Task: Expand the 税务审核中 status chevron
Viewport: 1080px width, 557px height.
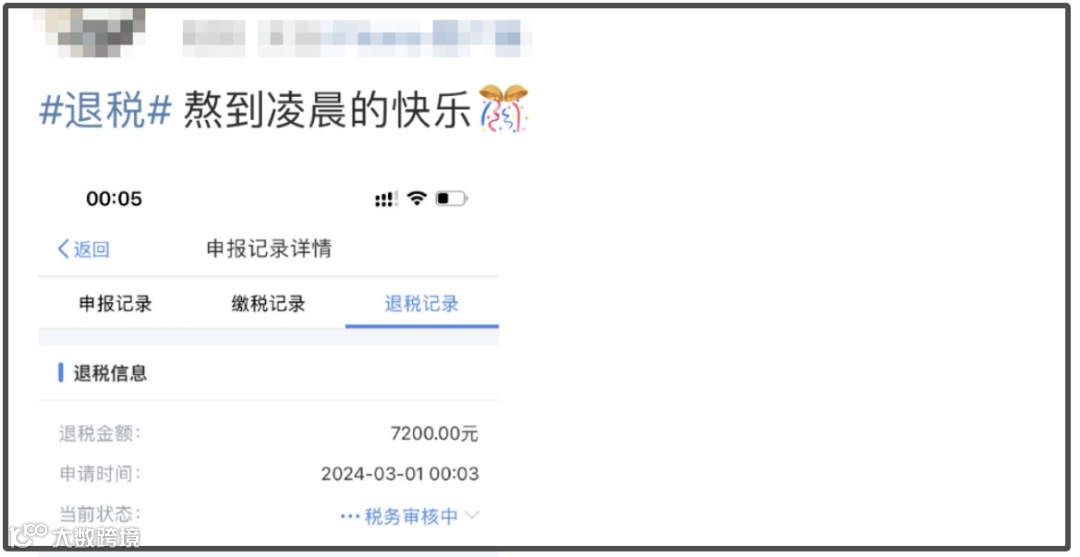Action: pyautogui.click(x=472, y=515)
